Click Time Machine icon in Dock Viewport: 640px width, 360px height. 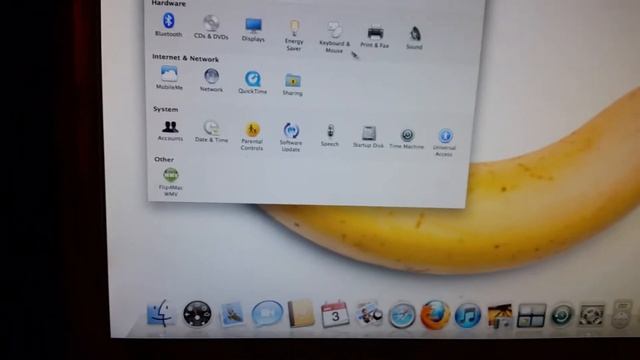point(562,316)
